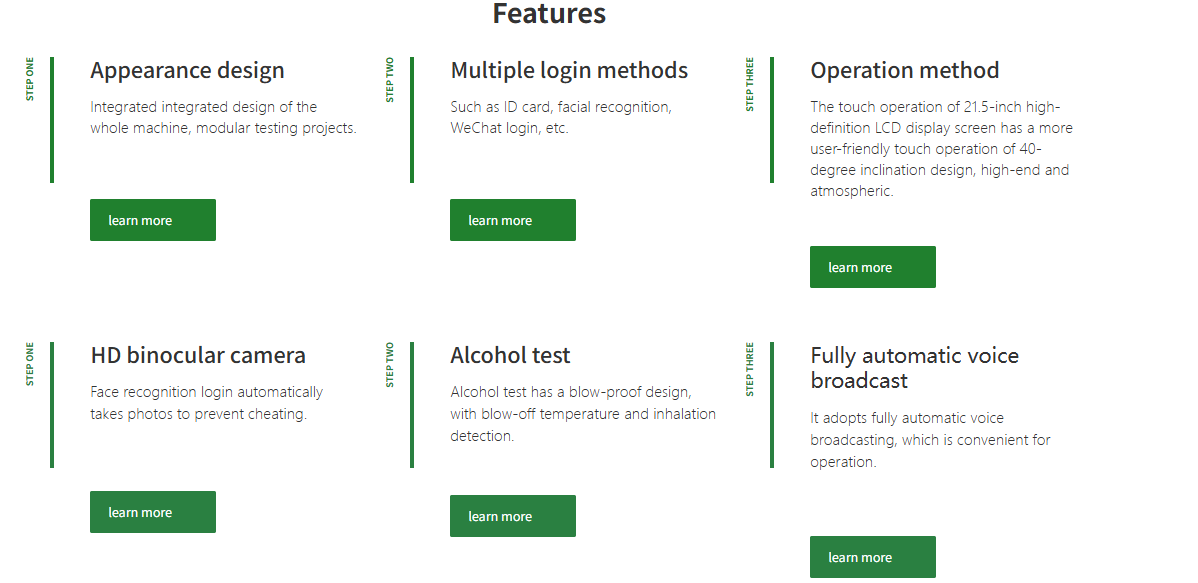
Task: Click learn more under Multiple login methods
Action: (512, 220)
